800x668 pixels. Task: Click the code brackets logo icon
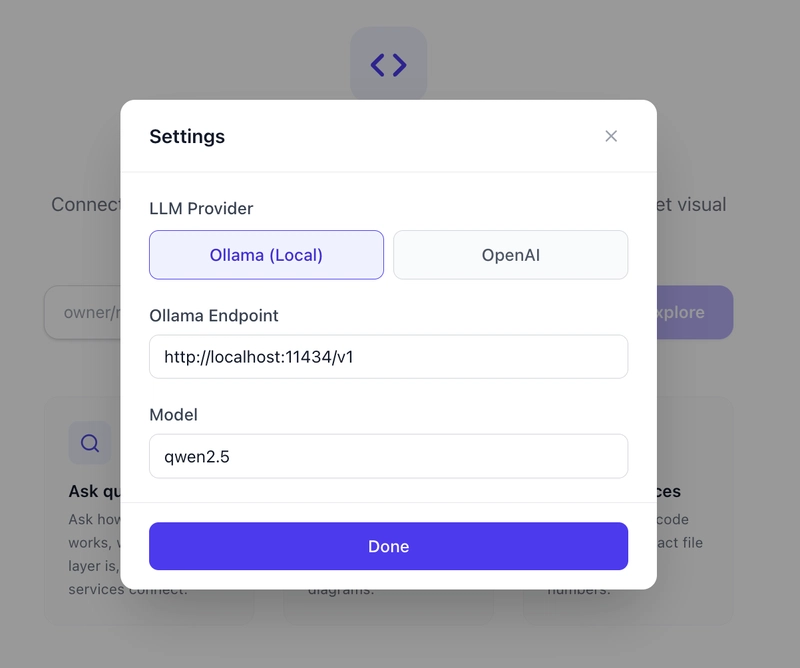[x=389, y=65]
